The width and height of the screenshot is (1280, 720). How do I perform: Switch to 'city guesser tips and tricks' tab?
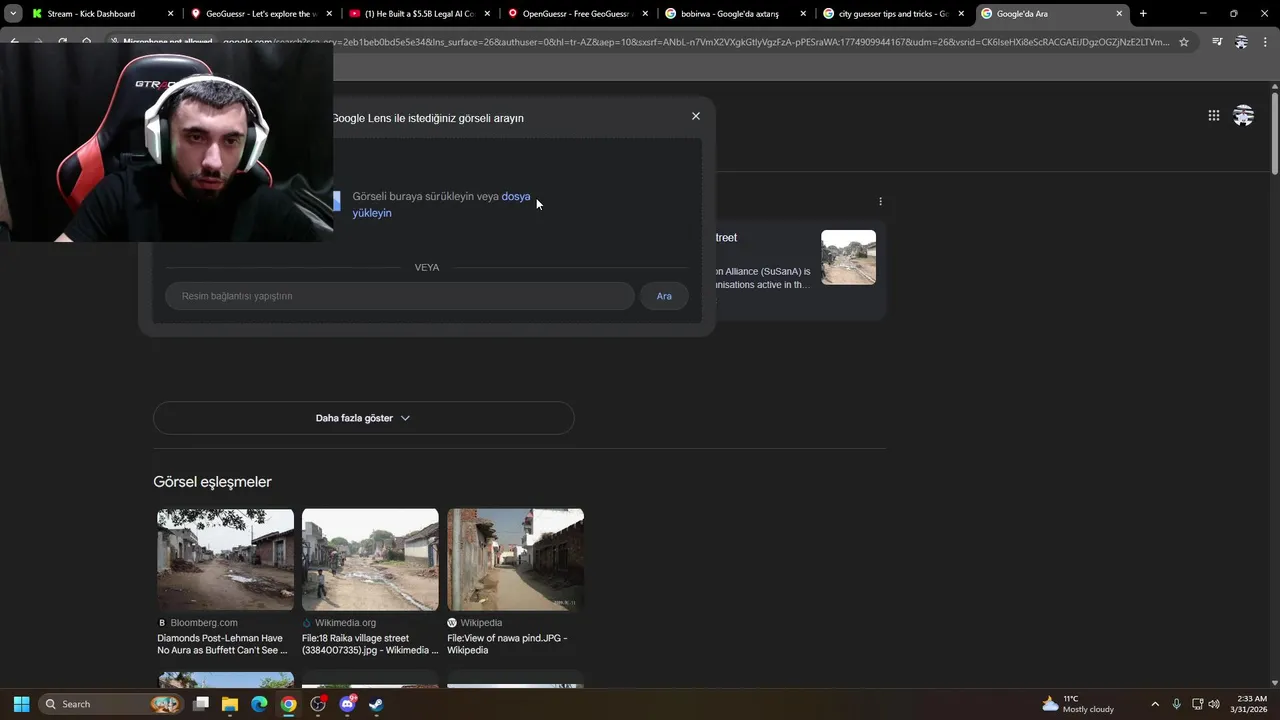click(x=893, y=14)
